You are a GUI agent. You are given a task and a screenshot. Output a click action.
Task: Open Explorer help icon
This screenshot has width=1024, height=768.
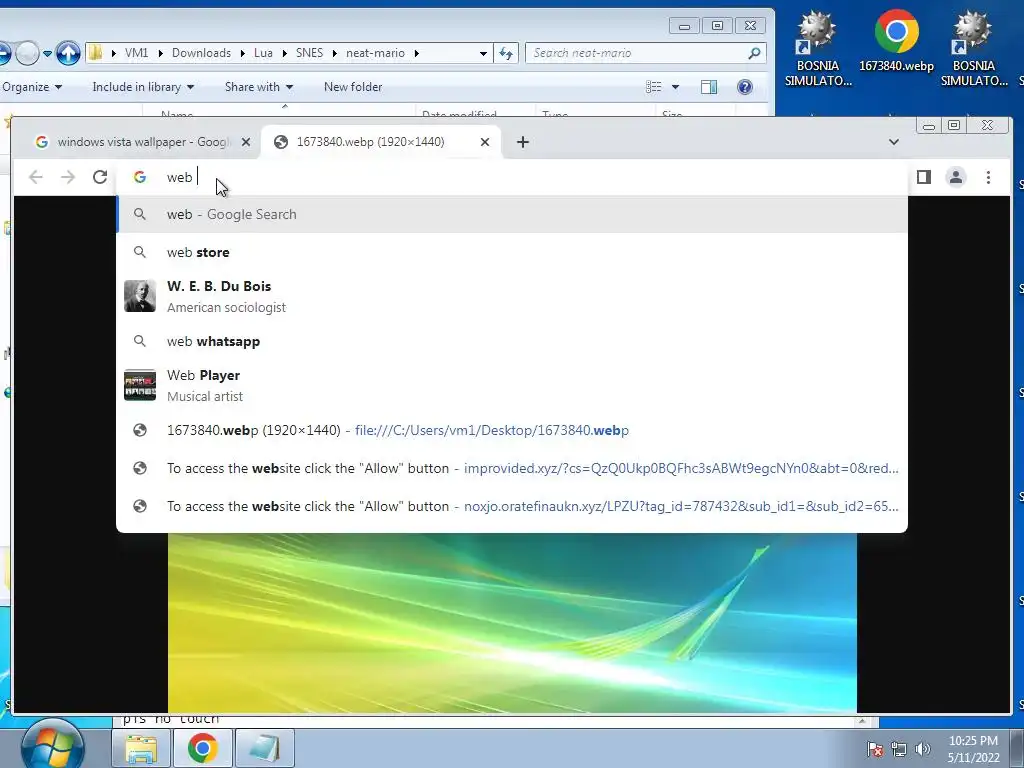point(744,87)
